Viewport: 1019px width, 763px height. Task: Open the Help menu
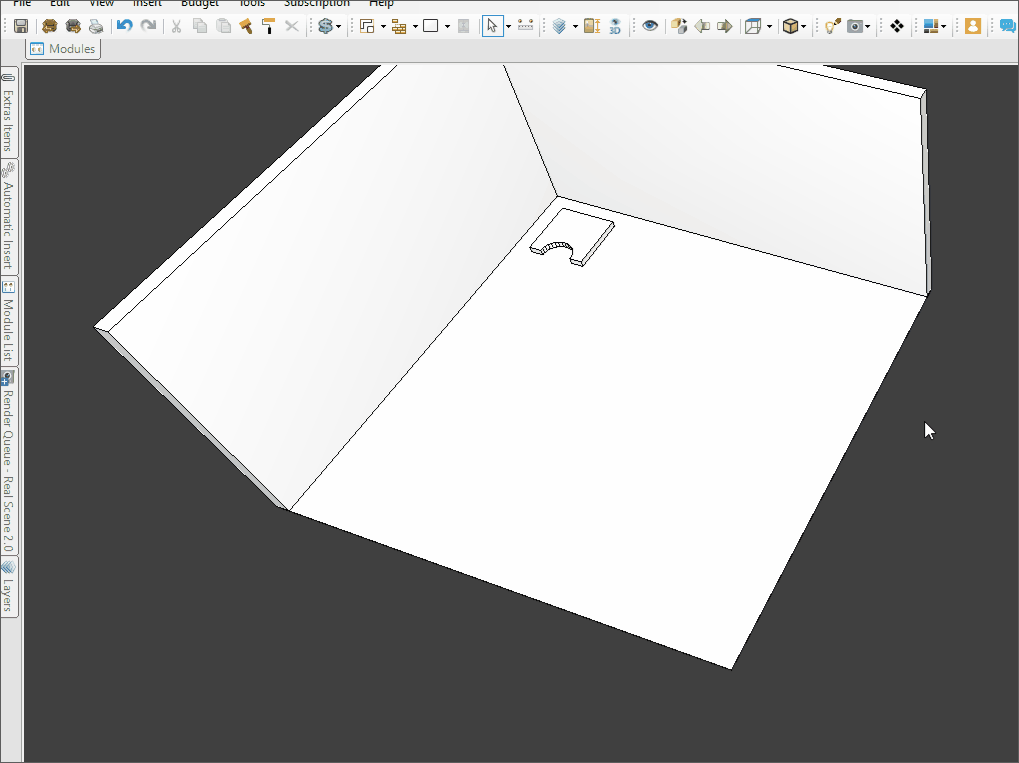coord(381,3)
